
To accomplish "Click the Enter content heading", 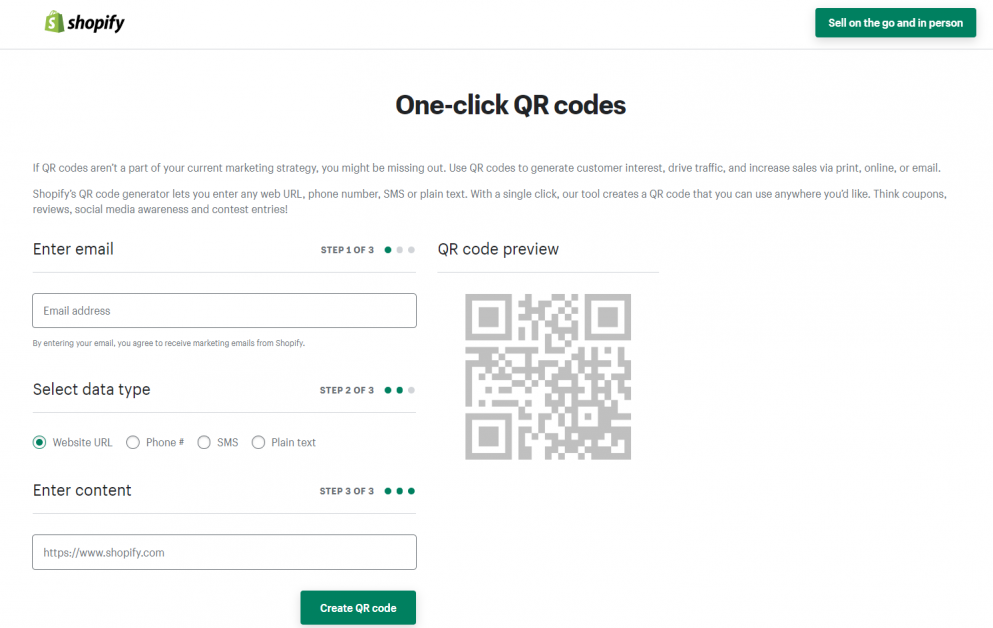I will (82, 491).
